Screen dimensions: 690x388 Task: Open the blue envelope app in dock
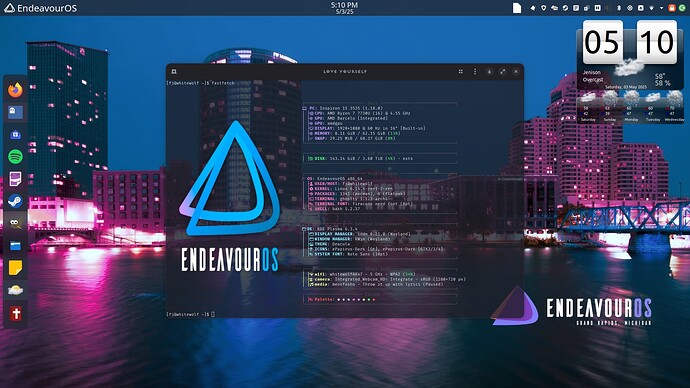(15, 135)
